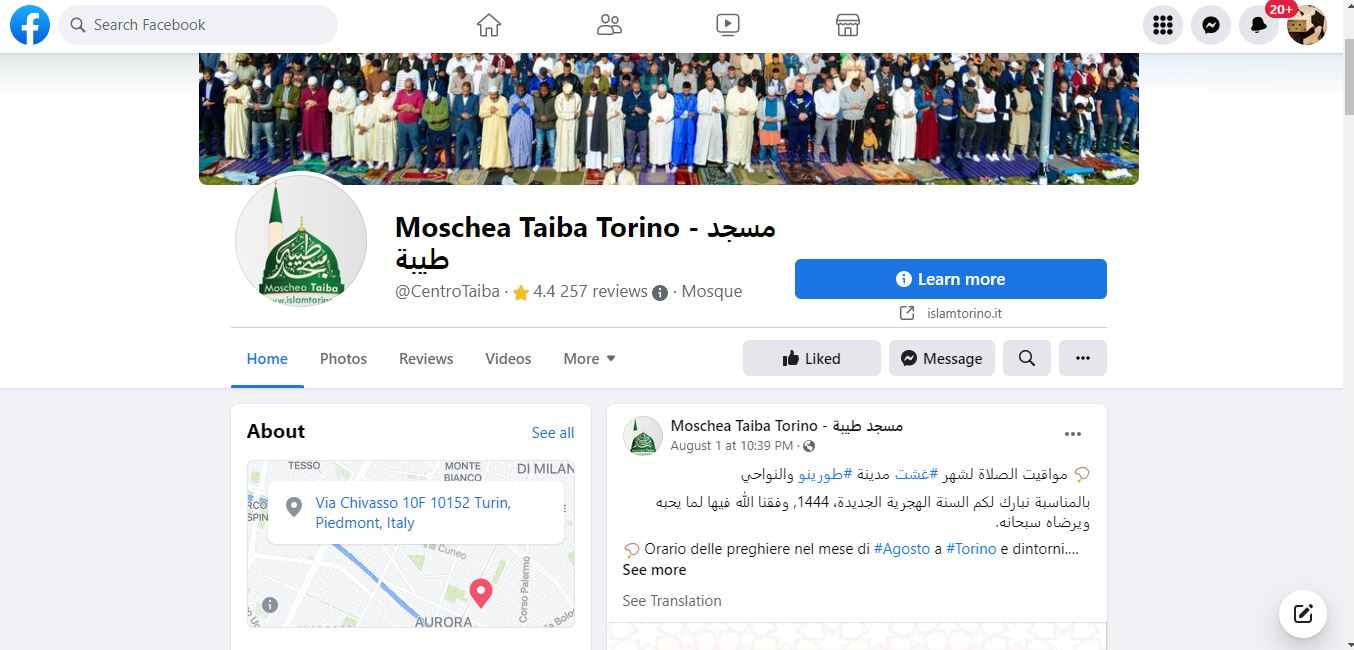Click the Learn more button
Viewport: 1354px width, 650px height.
point(951,279)
